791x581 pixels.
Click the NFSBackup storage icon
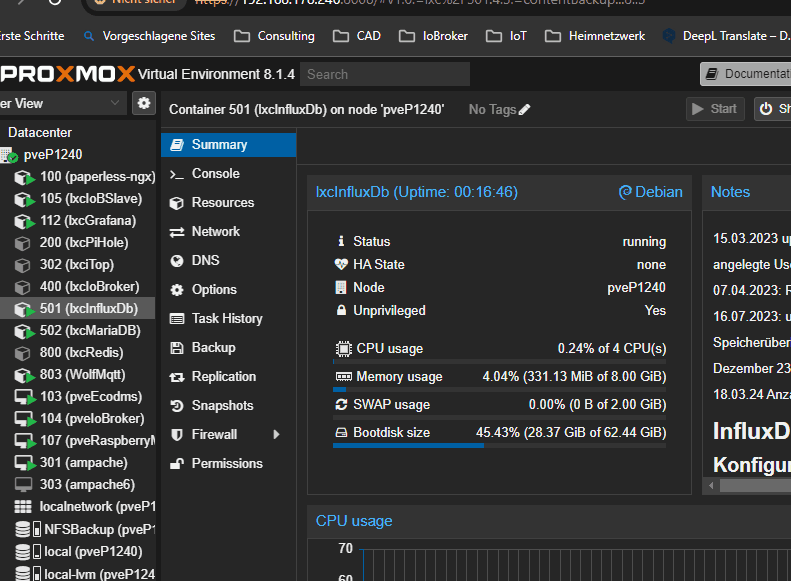pyautogui.click(x=28, y=529)
